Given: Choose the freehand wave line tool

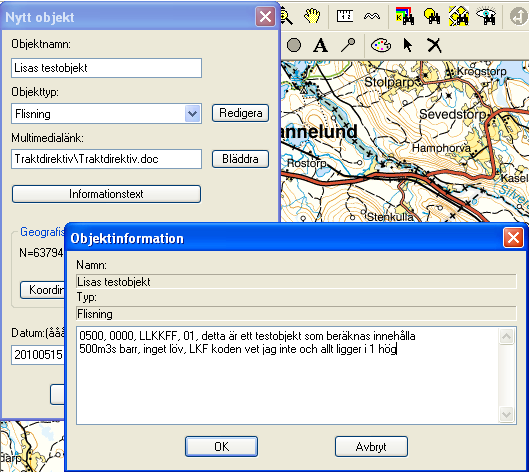Looking at the screenshot, I should (372, 16).
